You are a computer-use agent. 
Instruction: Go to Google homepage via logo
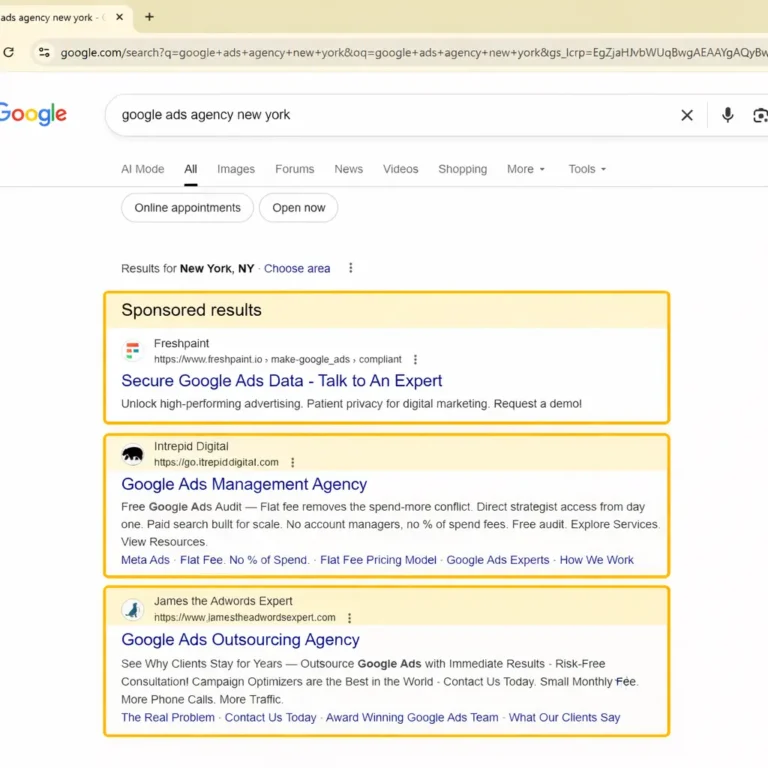point(32,114)
